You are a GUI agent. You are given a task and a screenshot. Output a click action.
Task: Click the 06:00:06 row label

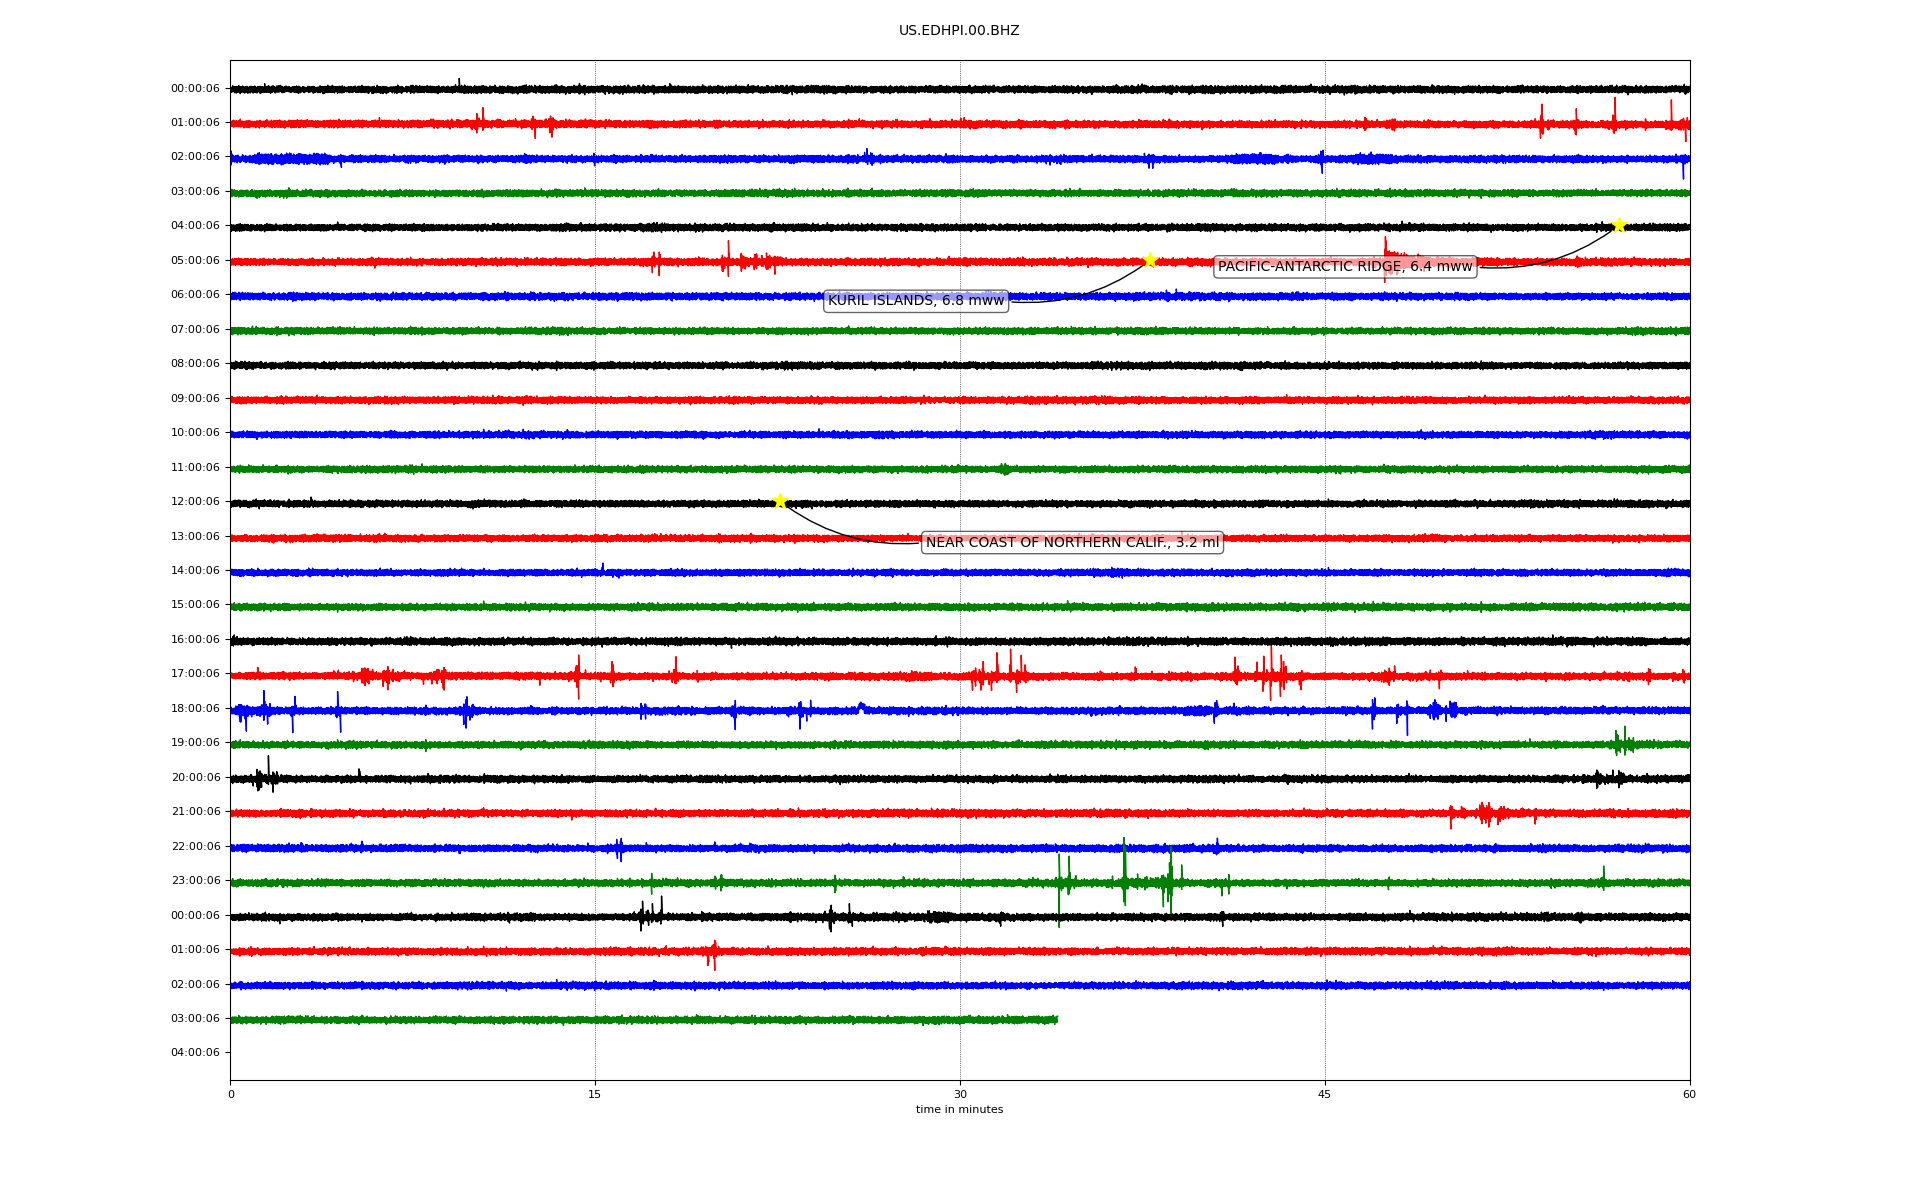tap(195, 295)
